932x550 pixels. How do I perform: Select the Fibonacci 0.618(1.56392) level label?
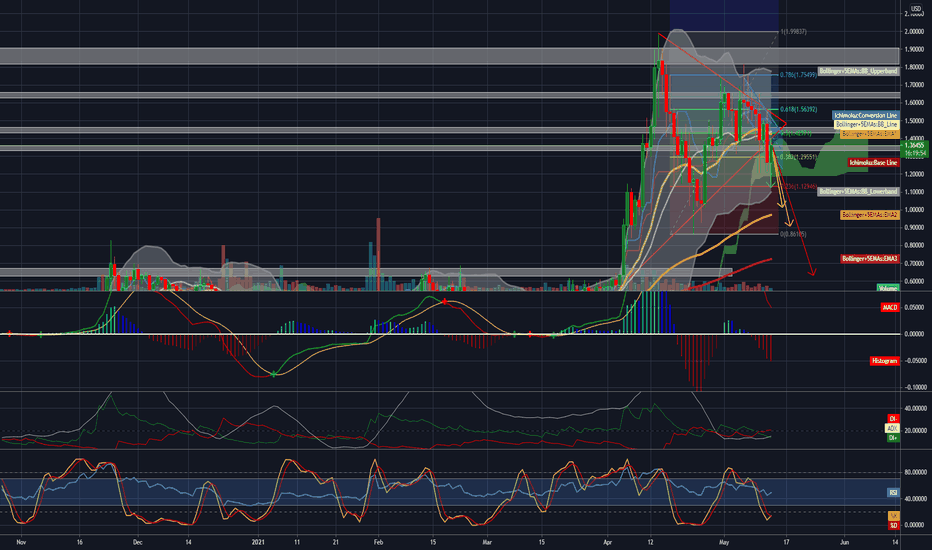[798, 109]
